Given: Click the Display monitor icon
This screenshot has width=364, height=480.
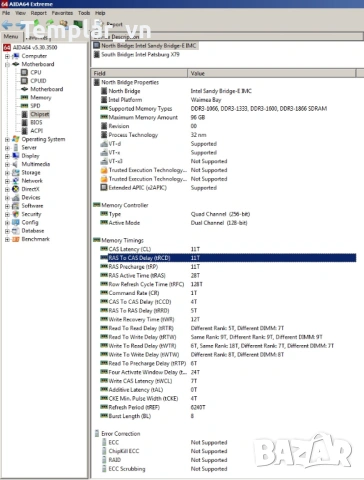Looking at the screenshot, I should click(16, 156).
